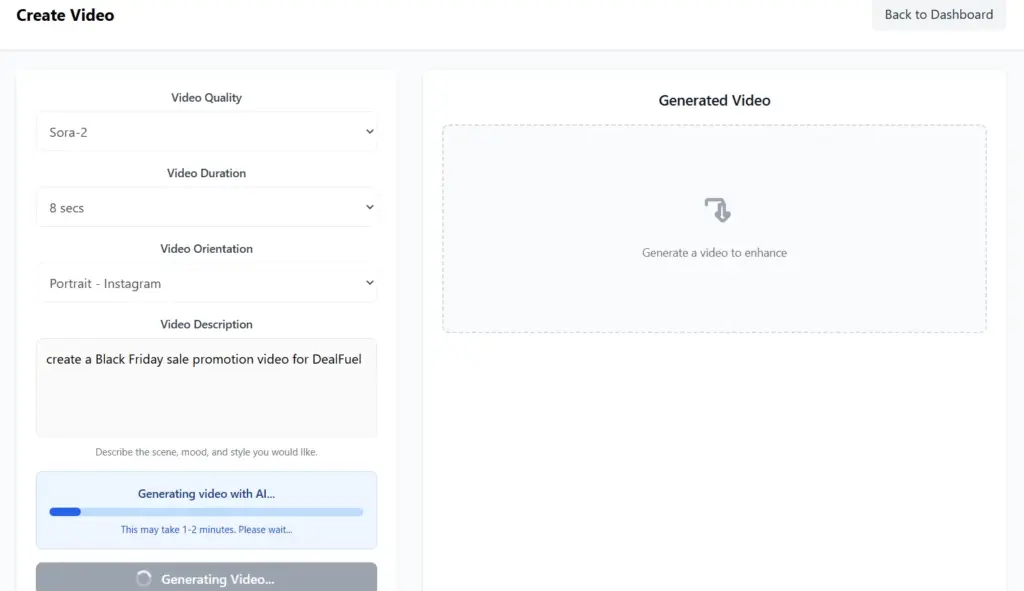
Task: Click the Generating video with AI label
Action: 206,493
